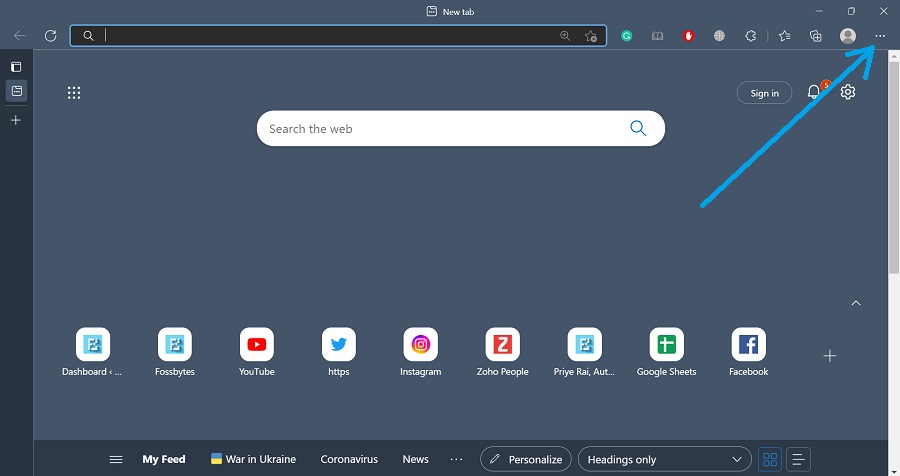The height and width of the screenshot is (476, 900).
Task: Open page settings gear icon
Action: coord(848,92)
